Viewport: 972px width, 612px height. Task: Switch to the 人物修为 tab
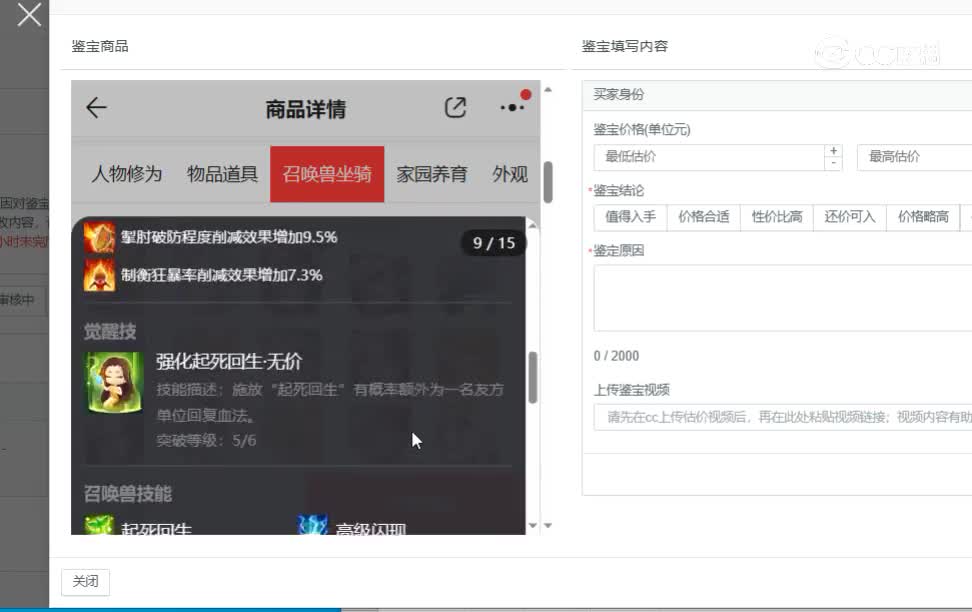pos(127,174)
